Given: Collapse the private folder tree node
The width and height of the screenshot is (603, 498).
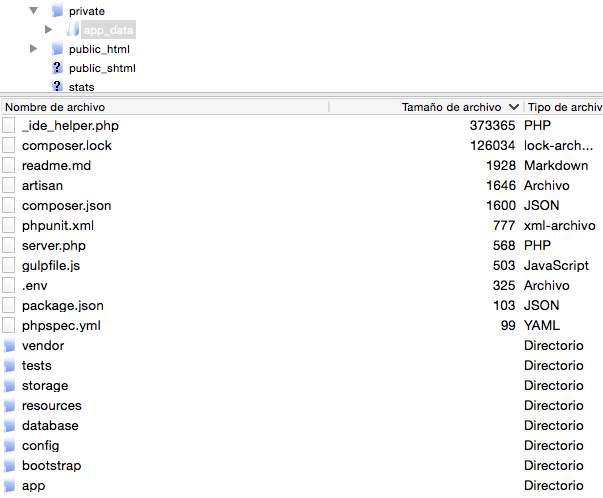Looking at the screenshot, I should [34, 10].
